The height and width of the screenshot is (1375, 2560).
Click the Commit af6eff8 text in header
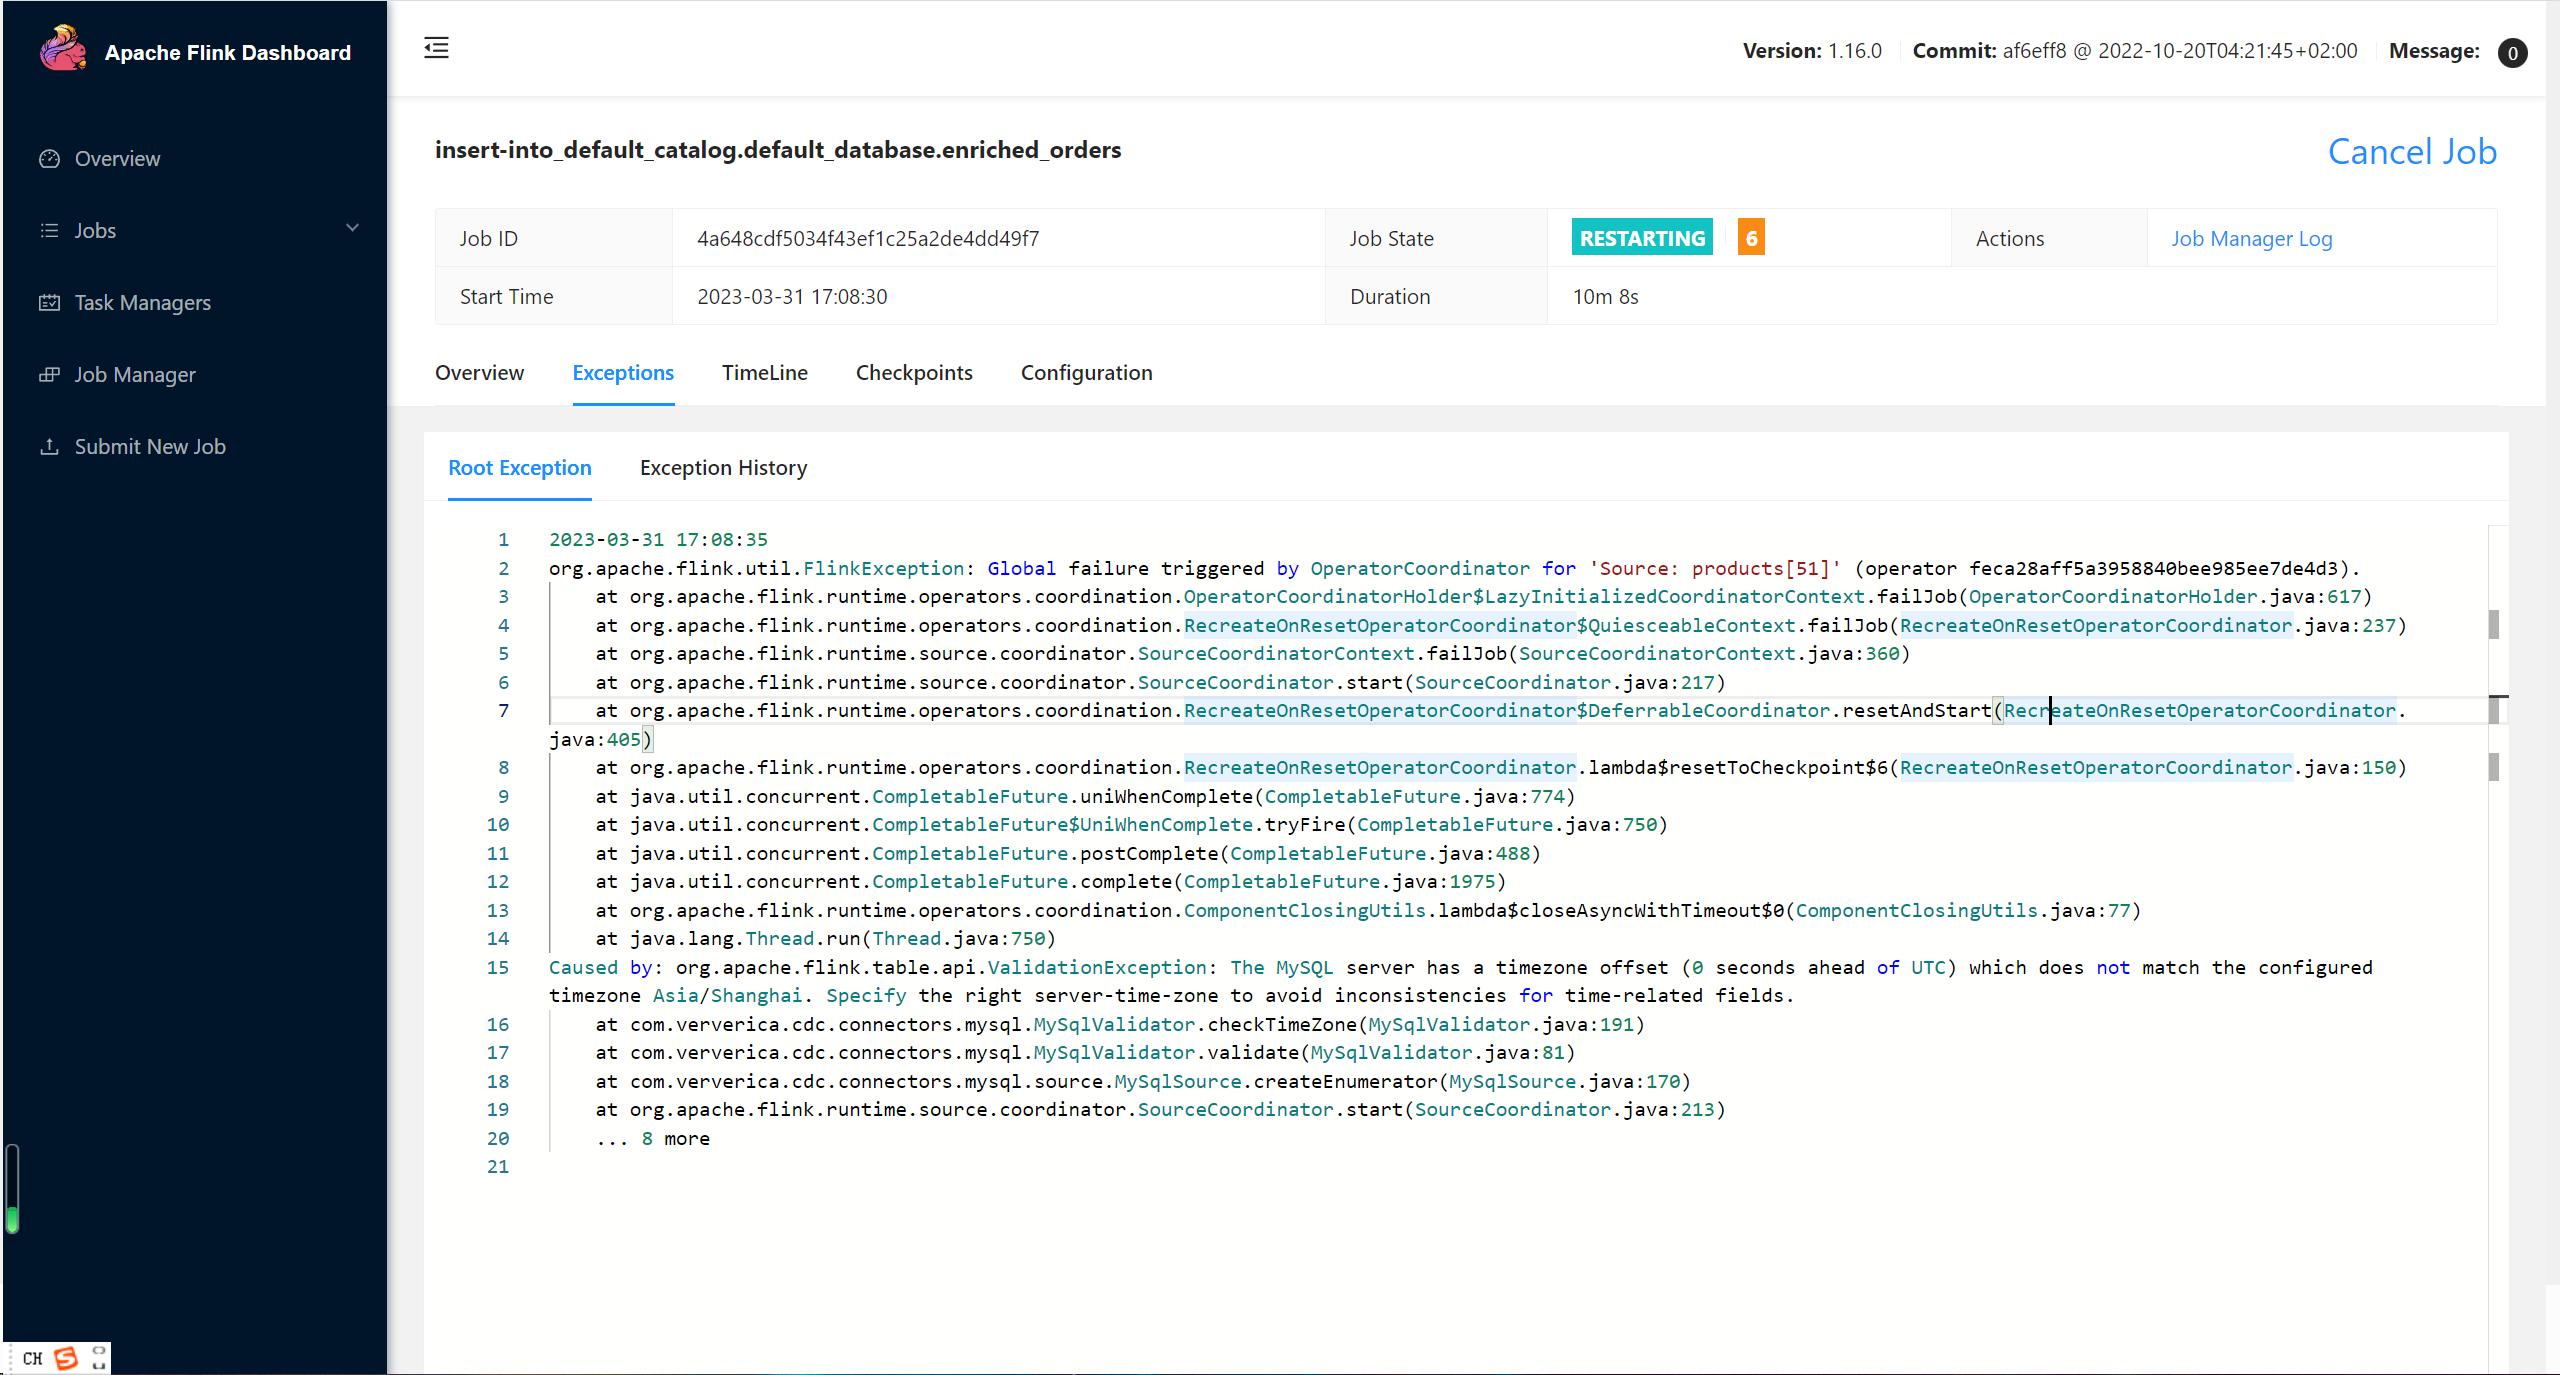click(2135, 51)
